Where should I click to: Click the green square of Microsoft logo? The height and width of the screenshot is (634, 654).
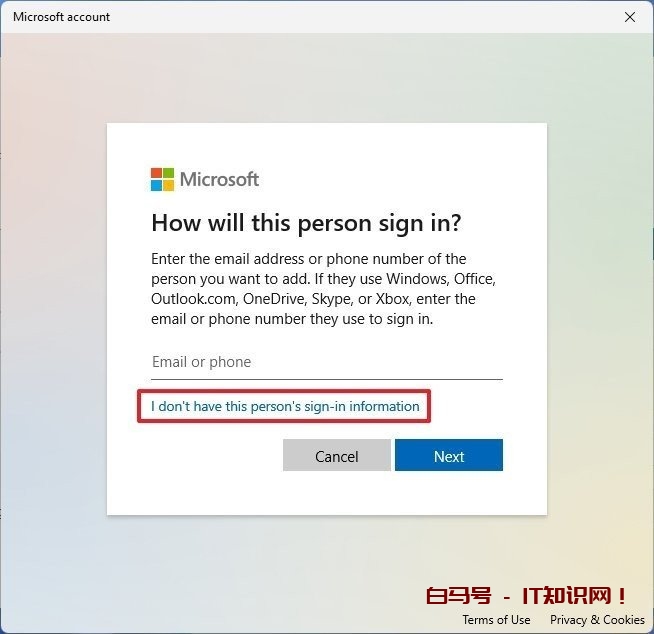(169, 173)
